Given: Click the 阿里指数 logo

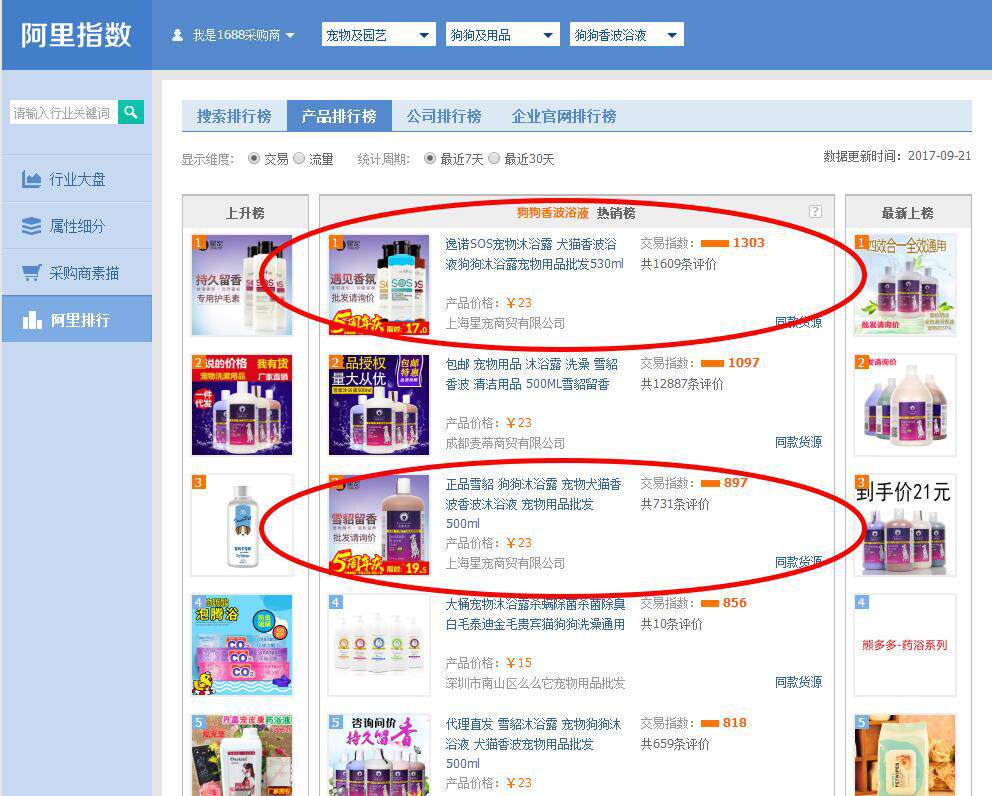Looking at the screenshot, I should [x=76, y=35].
